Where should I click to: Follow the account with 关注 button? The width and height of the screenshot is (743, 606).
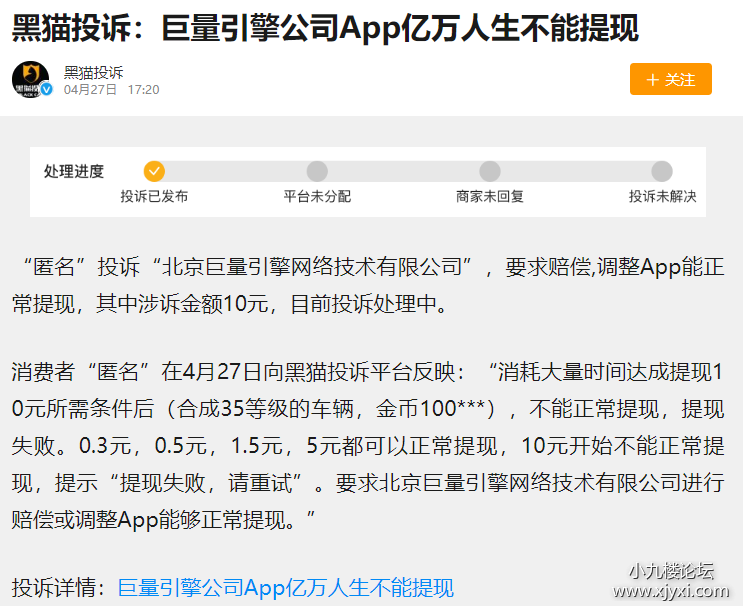tap(671, 79)
